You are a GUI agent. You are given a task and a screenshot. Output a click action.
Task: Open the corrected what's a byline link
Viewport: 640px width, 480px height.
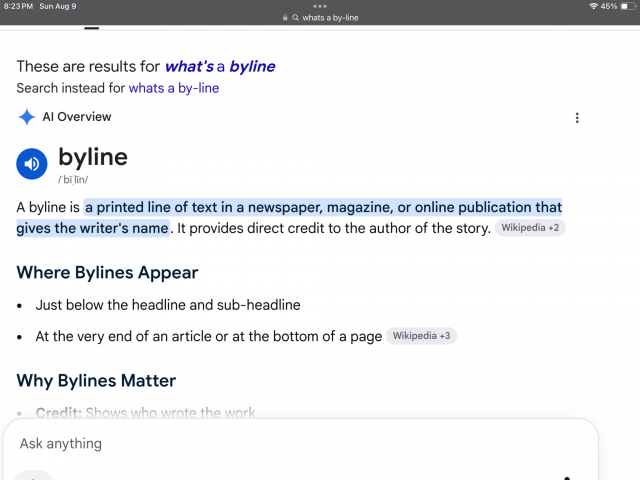[x=220, y=66]
